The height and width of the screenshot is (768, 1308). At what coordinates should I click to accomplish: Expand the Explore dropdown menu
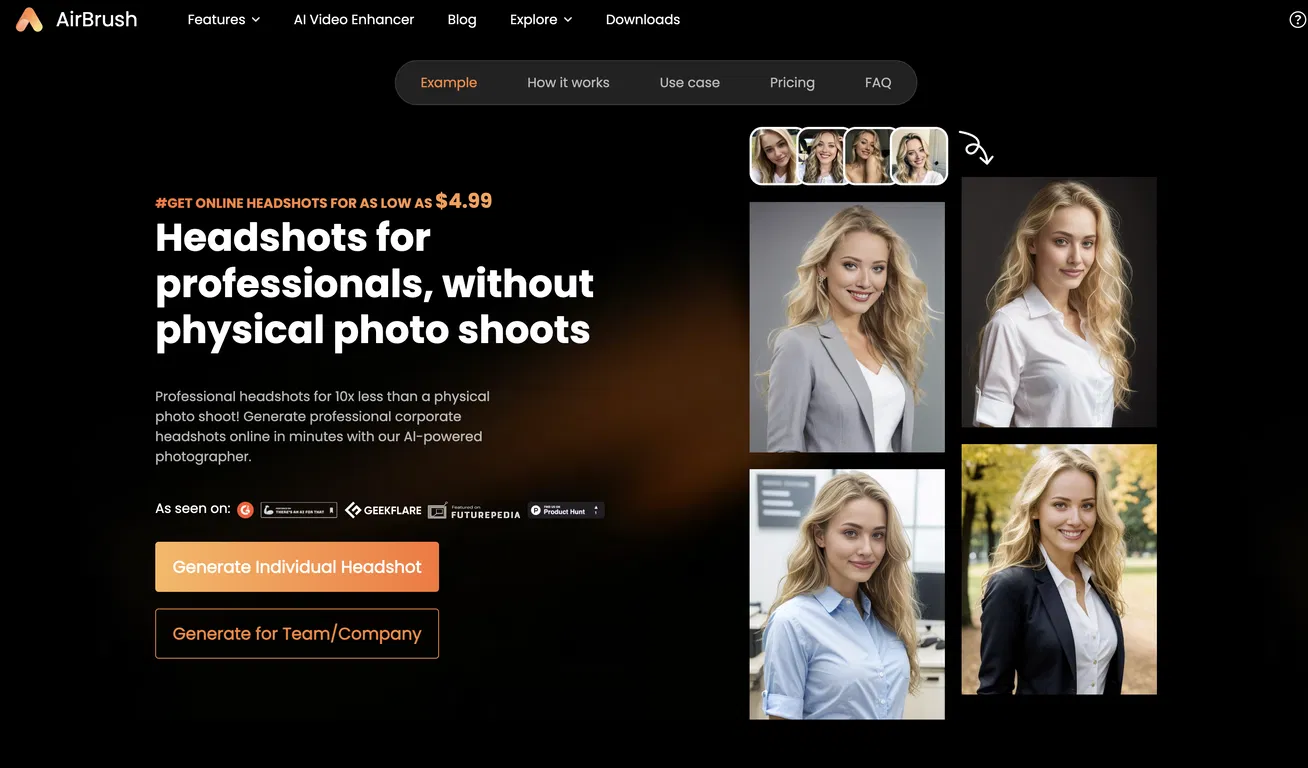pyautogui.click(x=541, y=19)
